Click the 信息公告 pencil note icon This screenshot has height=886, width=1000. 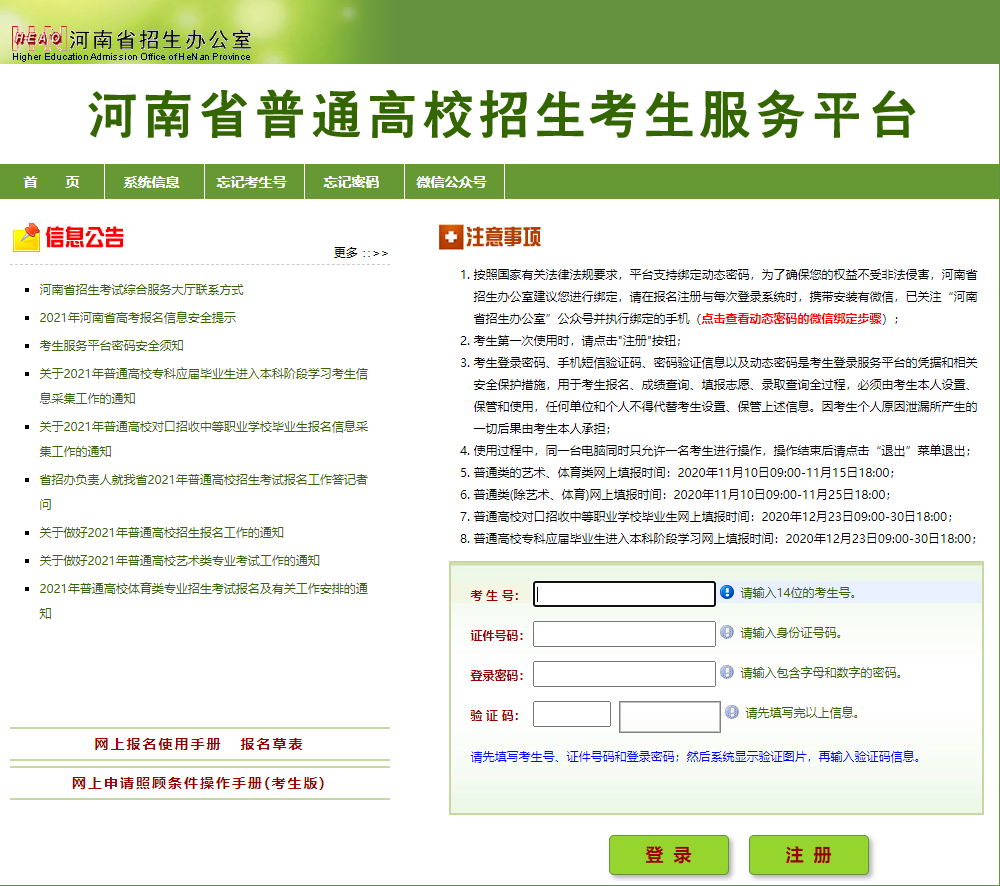pyautogui.click(x=26, y=238)
